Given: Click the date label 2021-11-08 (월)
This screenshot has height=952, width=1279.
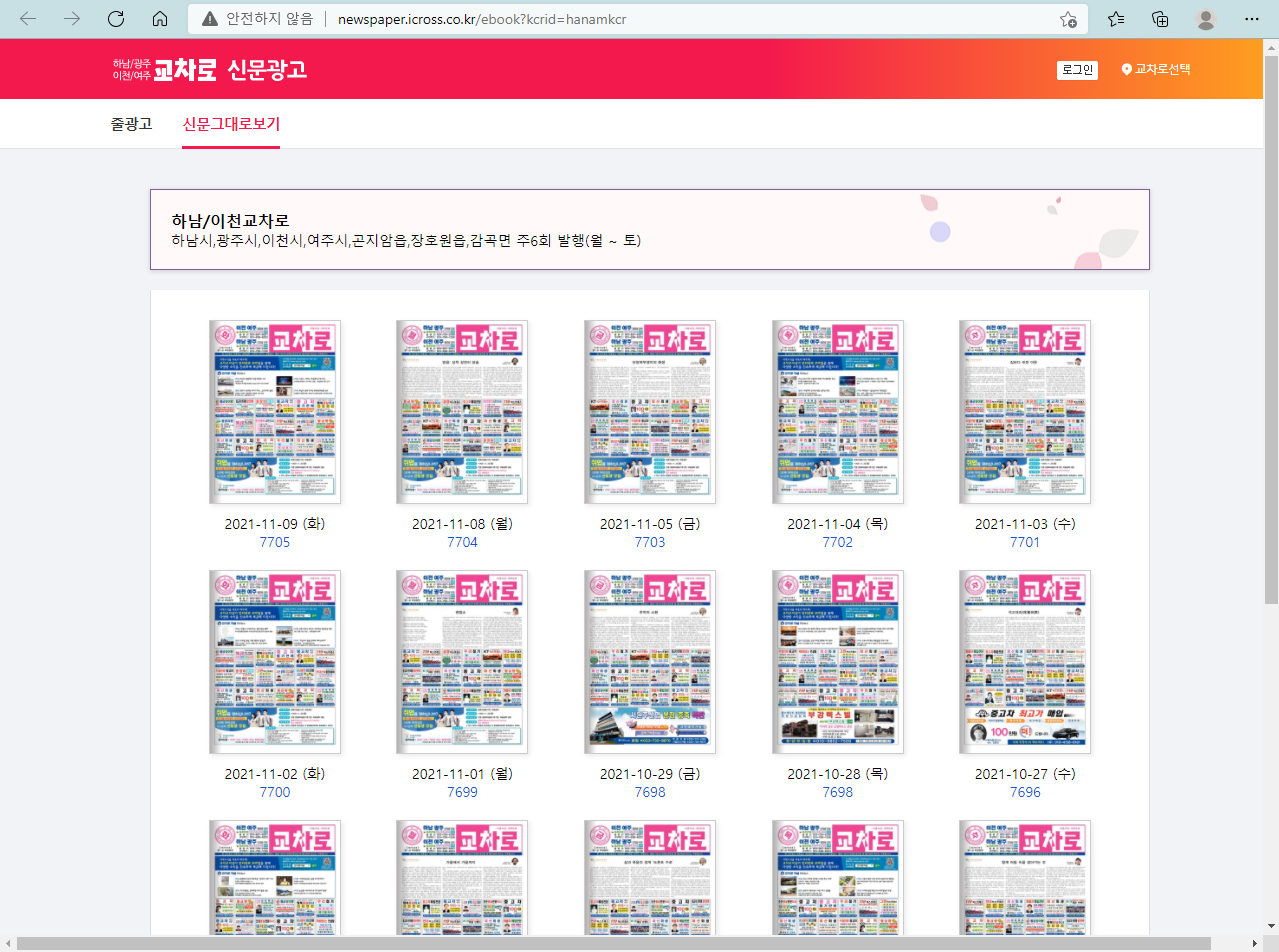Looking at the screenshot, I should point(462,524).
